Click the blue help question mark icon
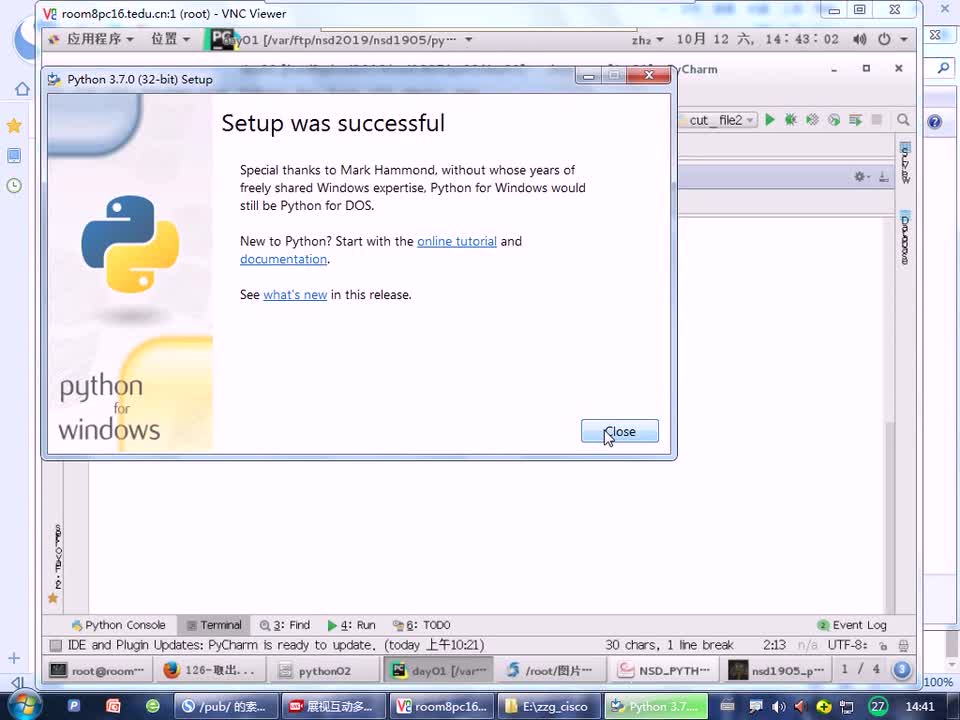Viewport: 960px width, 720px height. (x=934, y=122)
